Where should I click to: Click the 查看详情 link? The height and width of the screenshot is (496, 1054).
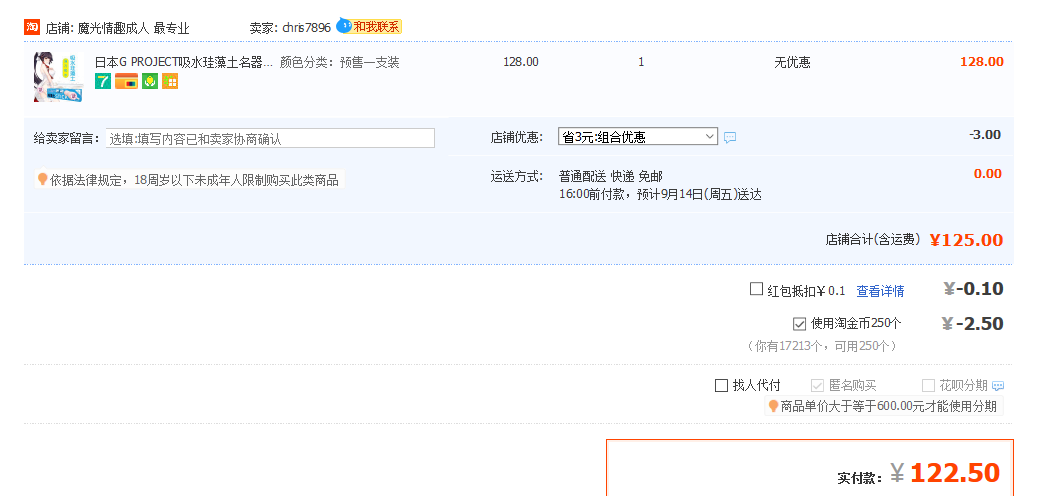click(x=880, y=291)
